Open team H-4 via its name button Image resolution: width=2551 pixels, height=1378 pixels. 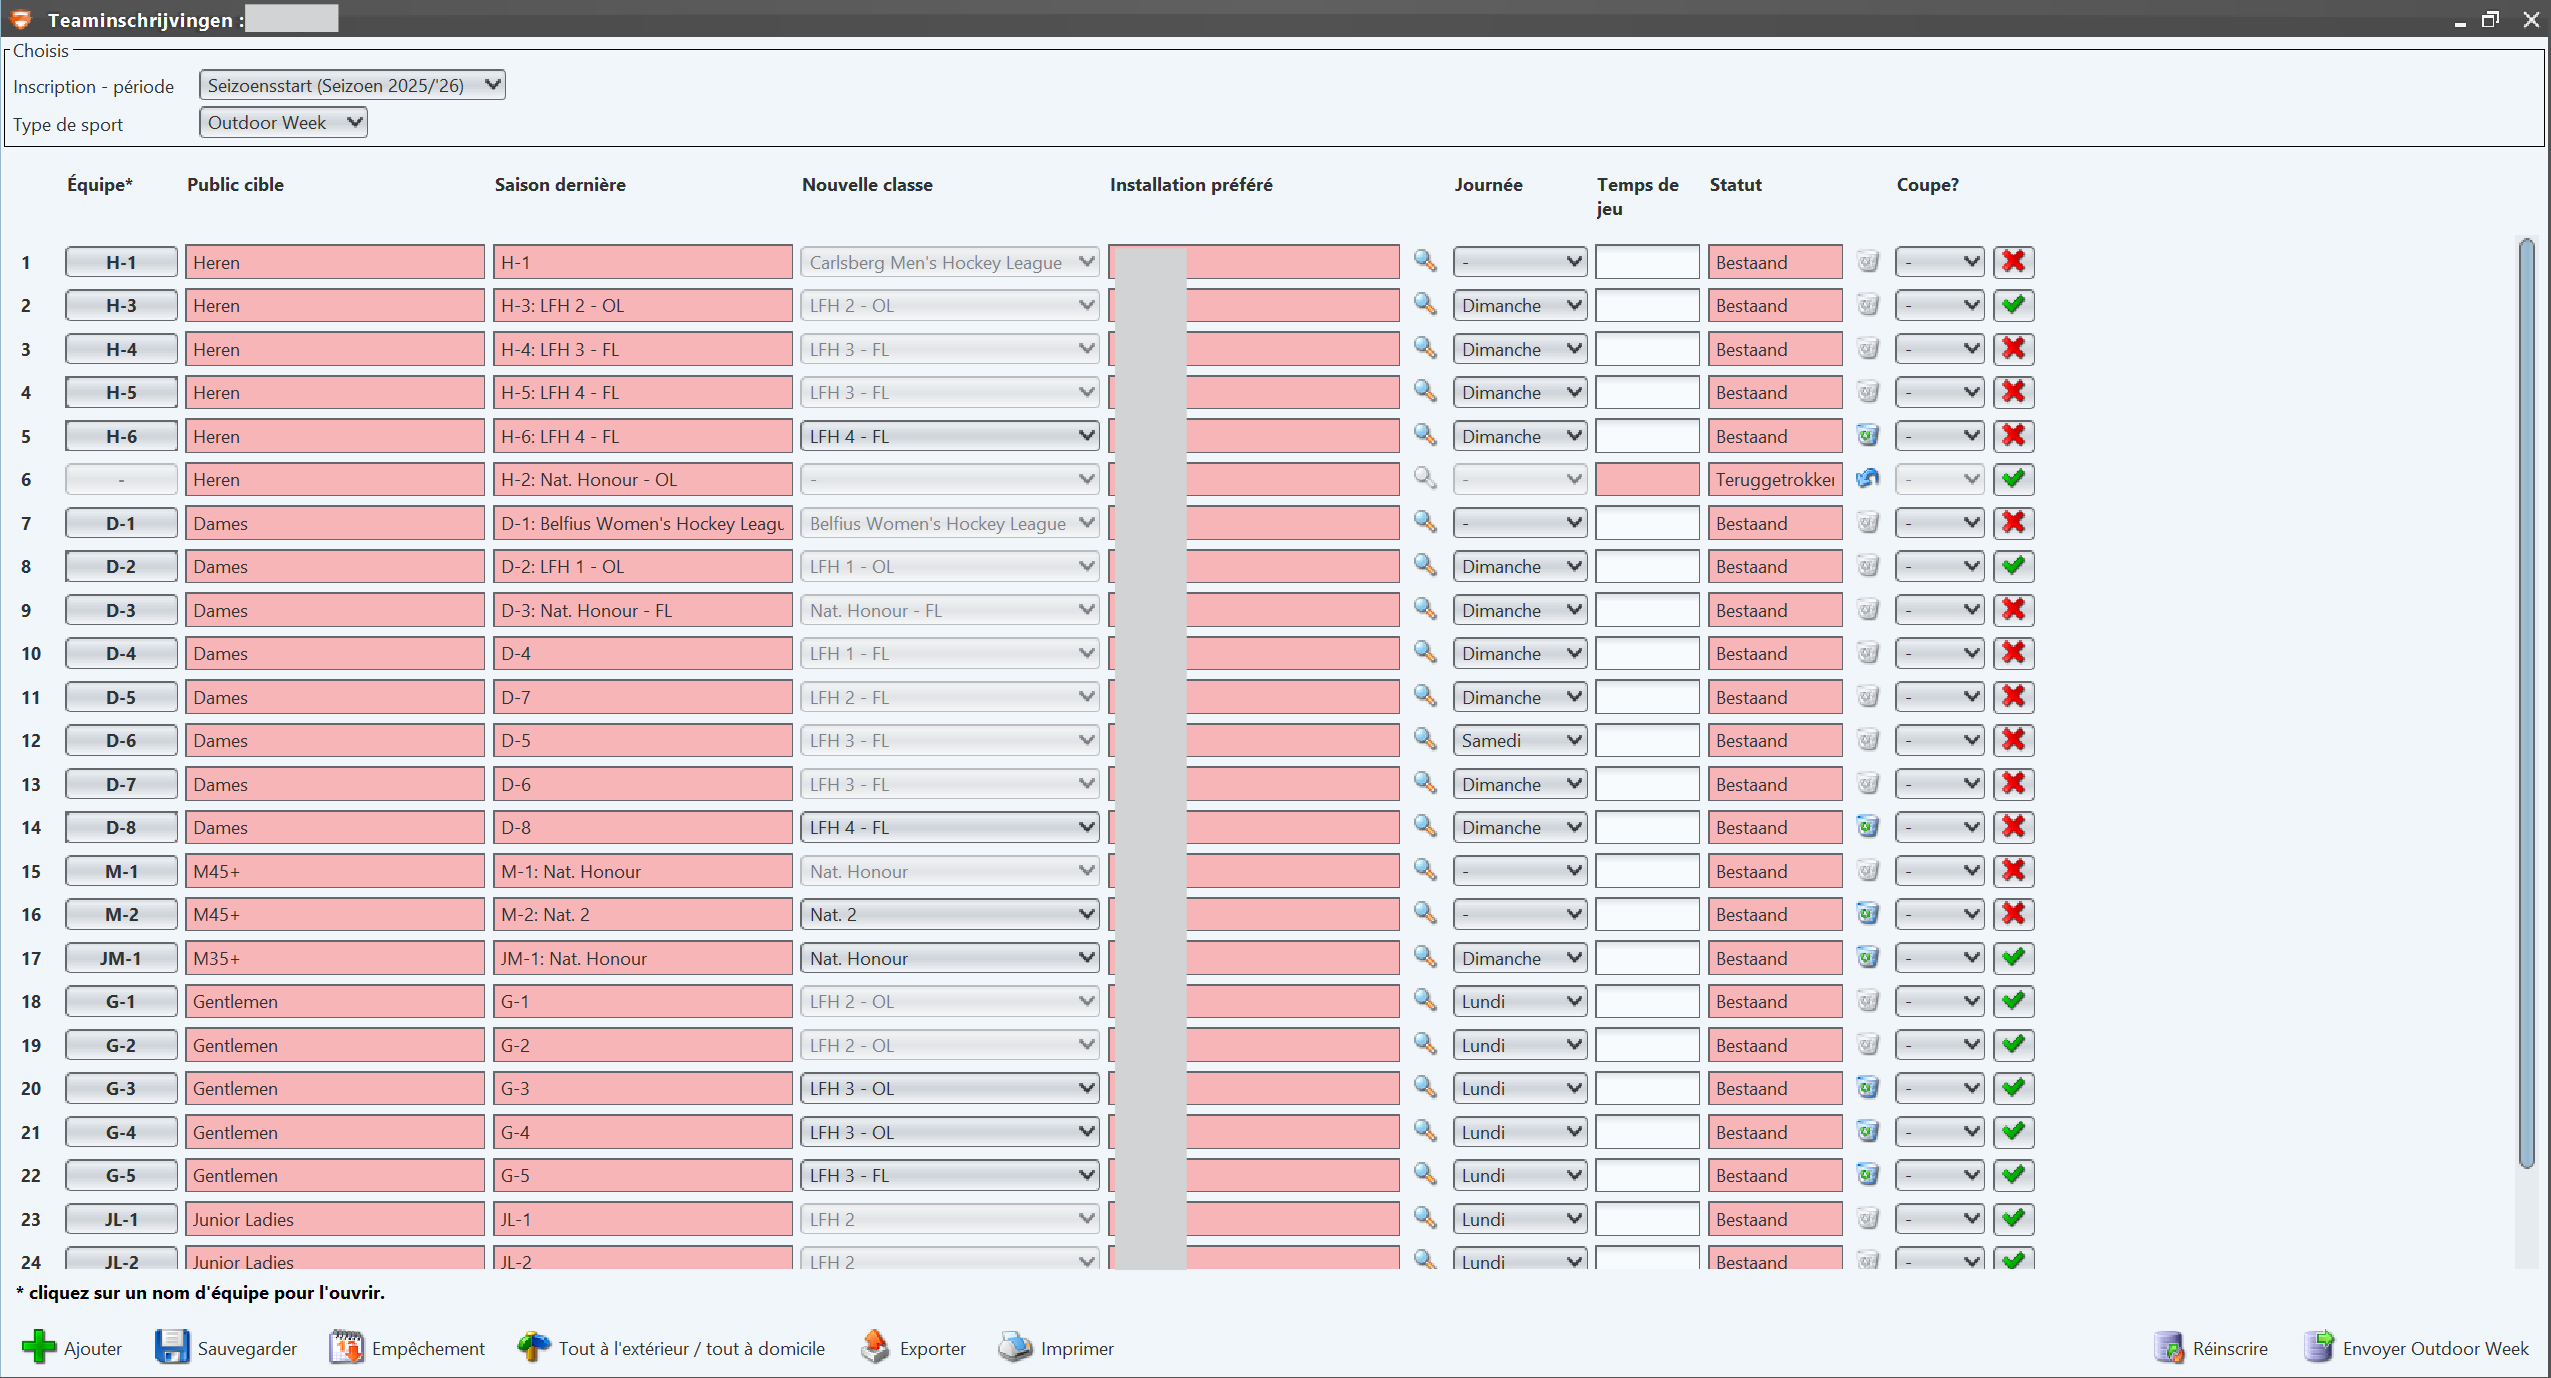pyautogui.click(x=121, y=349)
